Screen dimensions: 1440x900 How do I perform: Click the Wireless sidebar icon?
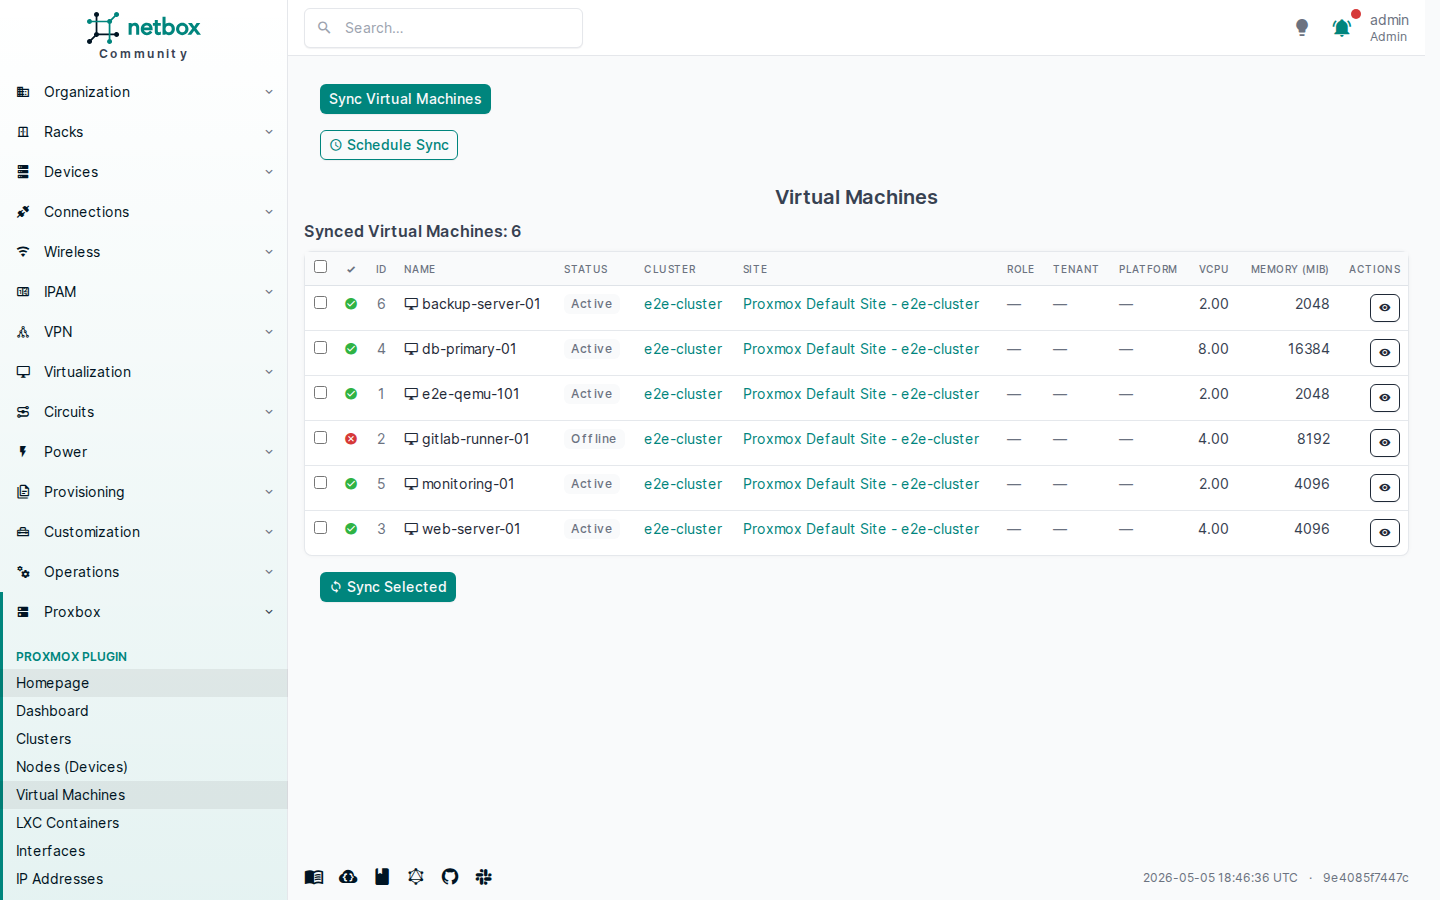pos(23,252)
